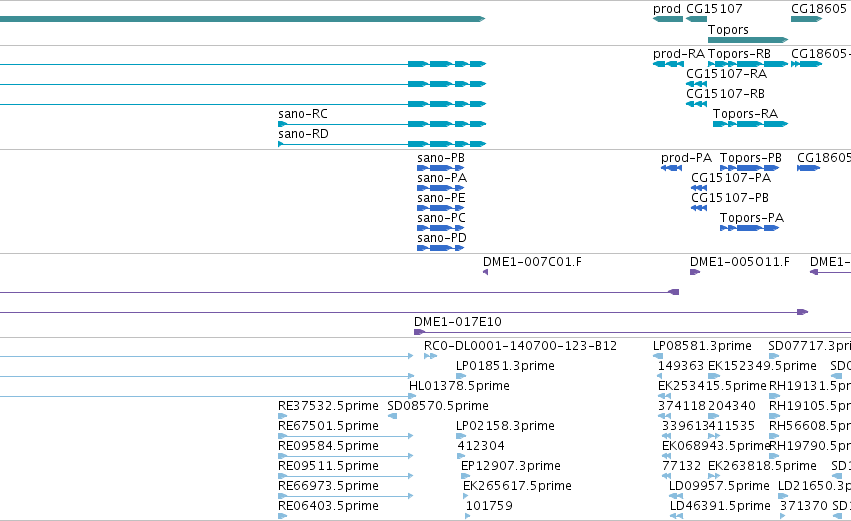
Task: Click the EP12907.3prime EST label
Action: [511, 467]
